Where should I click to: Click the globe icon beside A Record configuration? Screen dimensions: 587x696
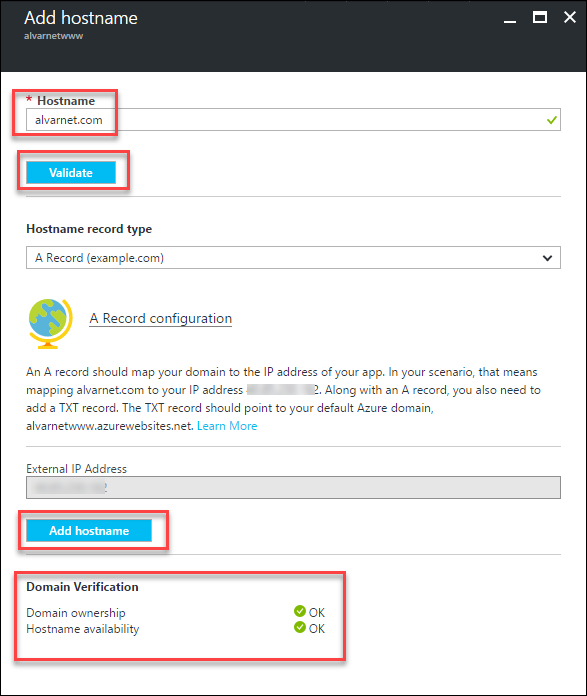click(x=50, y=324)
